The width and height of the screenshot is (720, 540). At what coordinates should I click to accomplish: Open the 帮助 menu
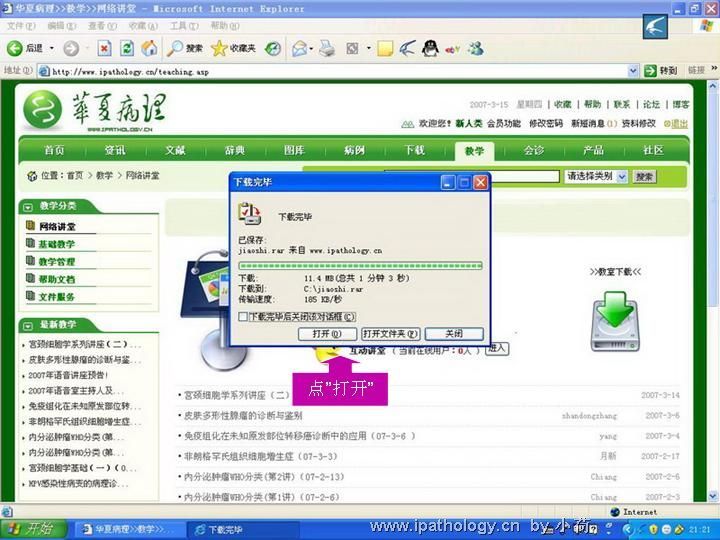[225, 26]
